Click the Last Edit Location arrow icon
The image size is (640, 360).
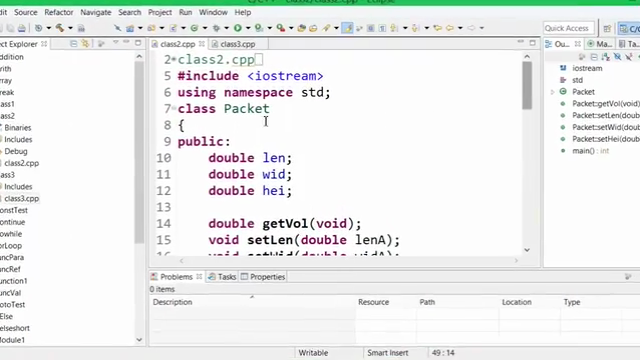[438, 28]
